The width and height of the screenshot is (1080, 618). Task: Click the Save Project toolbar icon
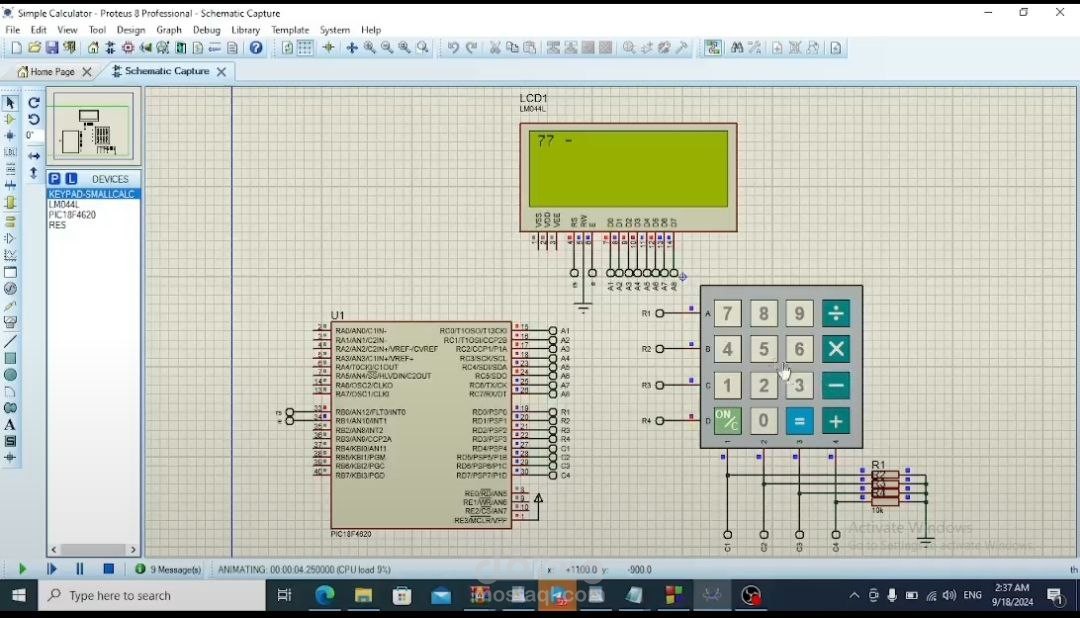pyautogui.click(x=52, y=48)
